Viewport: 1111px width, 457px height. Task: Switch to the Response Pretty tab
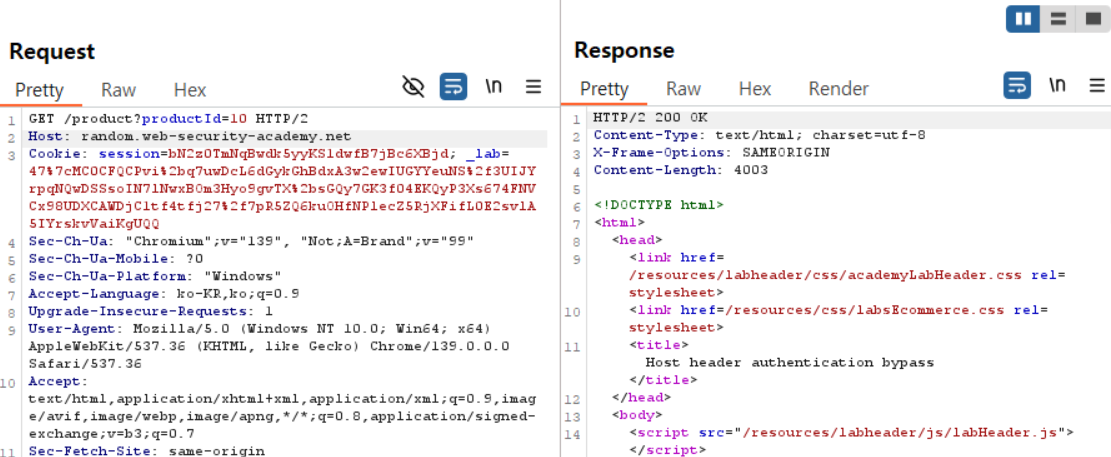[604, 89]
